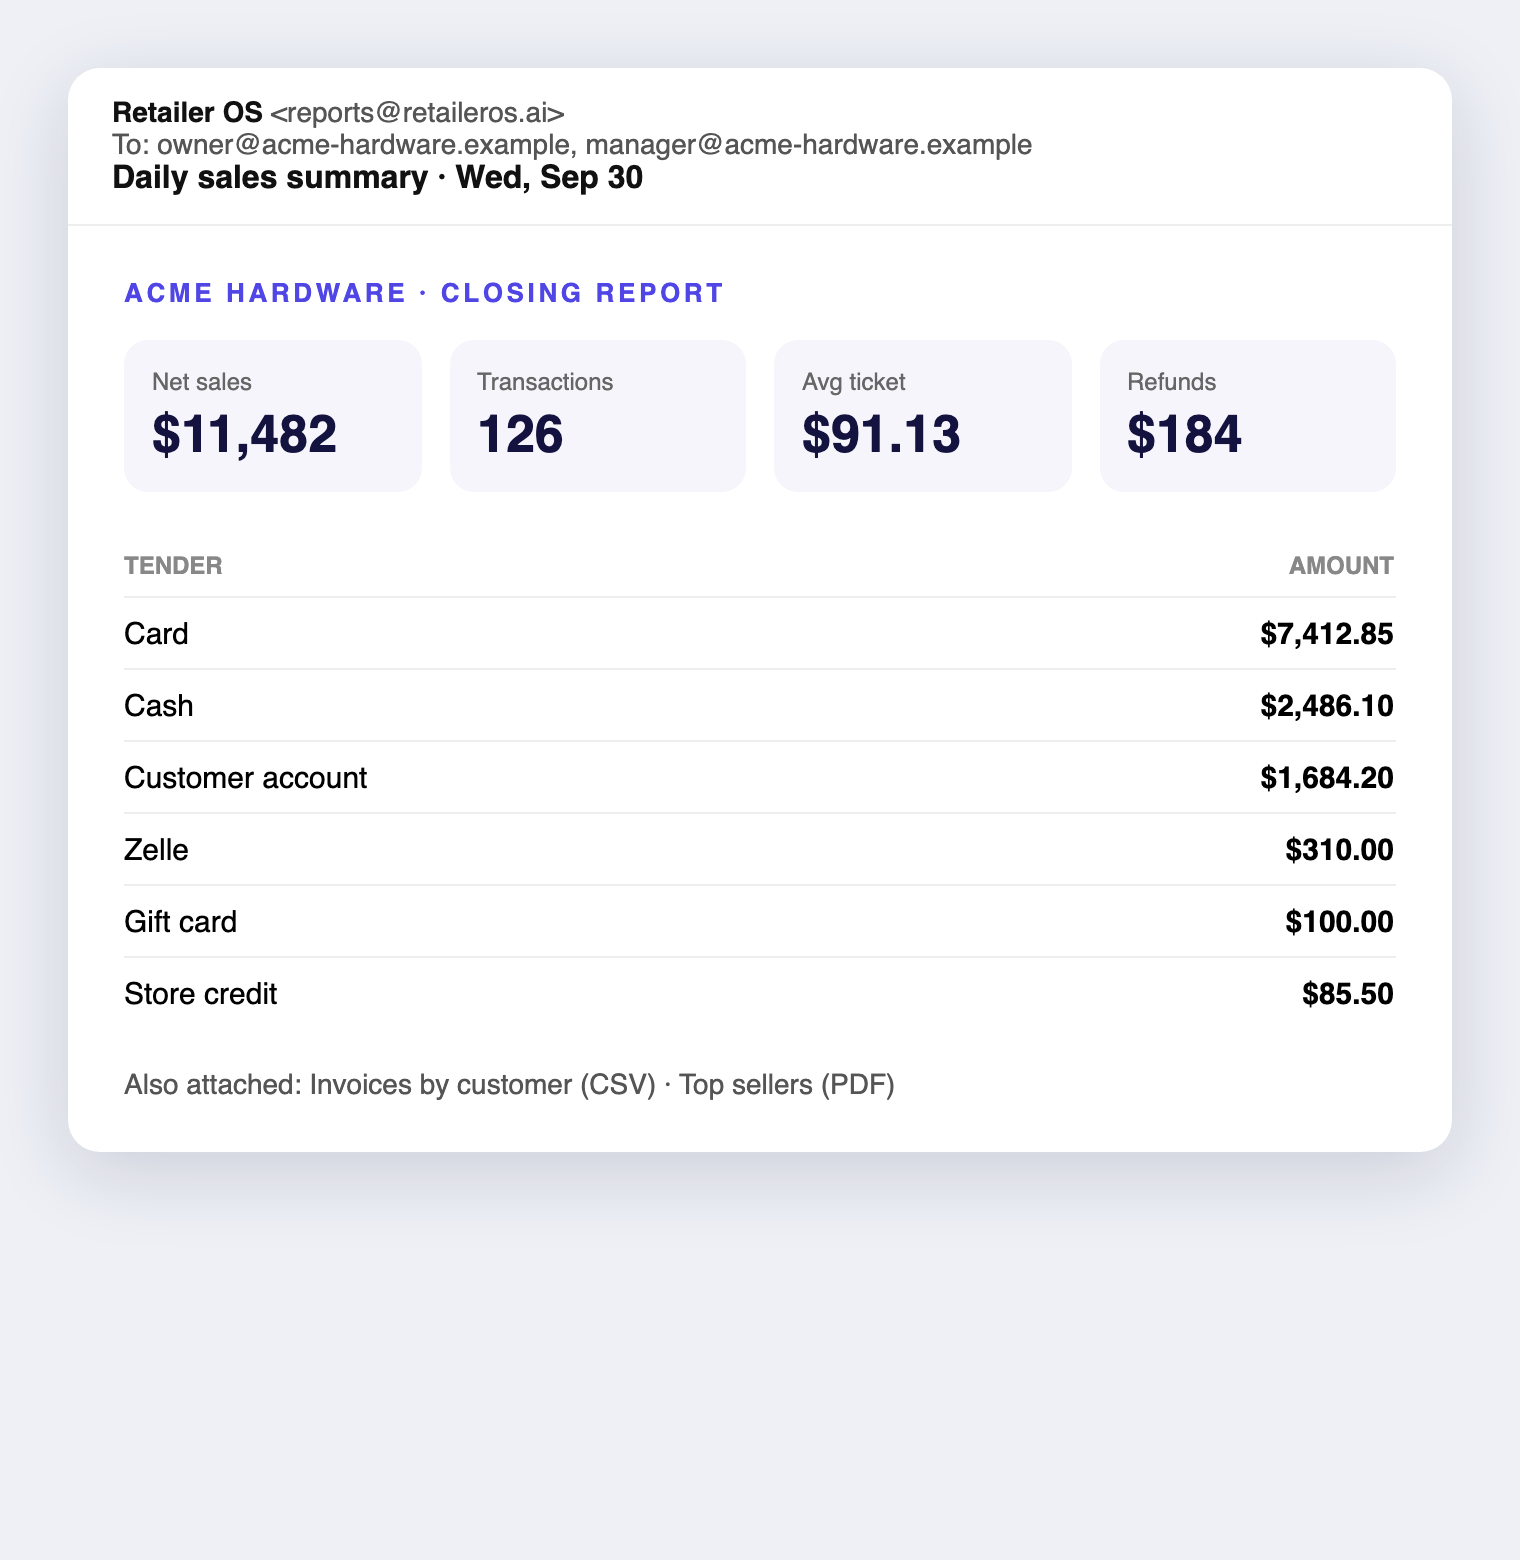
Task: Open the Avg ticket $91.13 card
Action: 922,415
